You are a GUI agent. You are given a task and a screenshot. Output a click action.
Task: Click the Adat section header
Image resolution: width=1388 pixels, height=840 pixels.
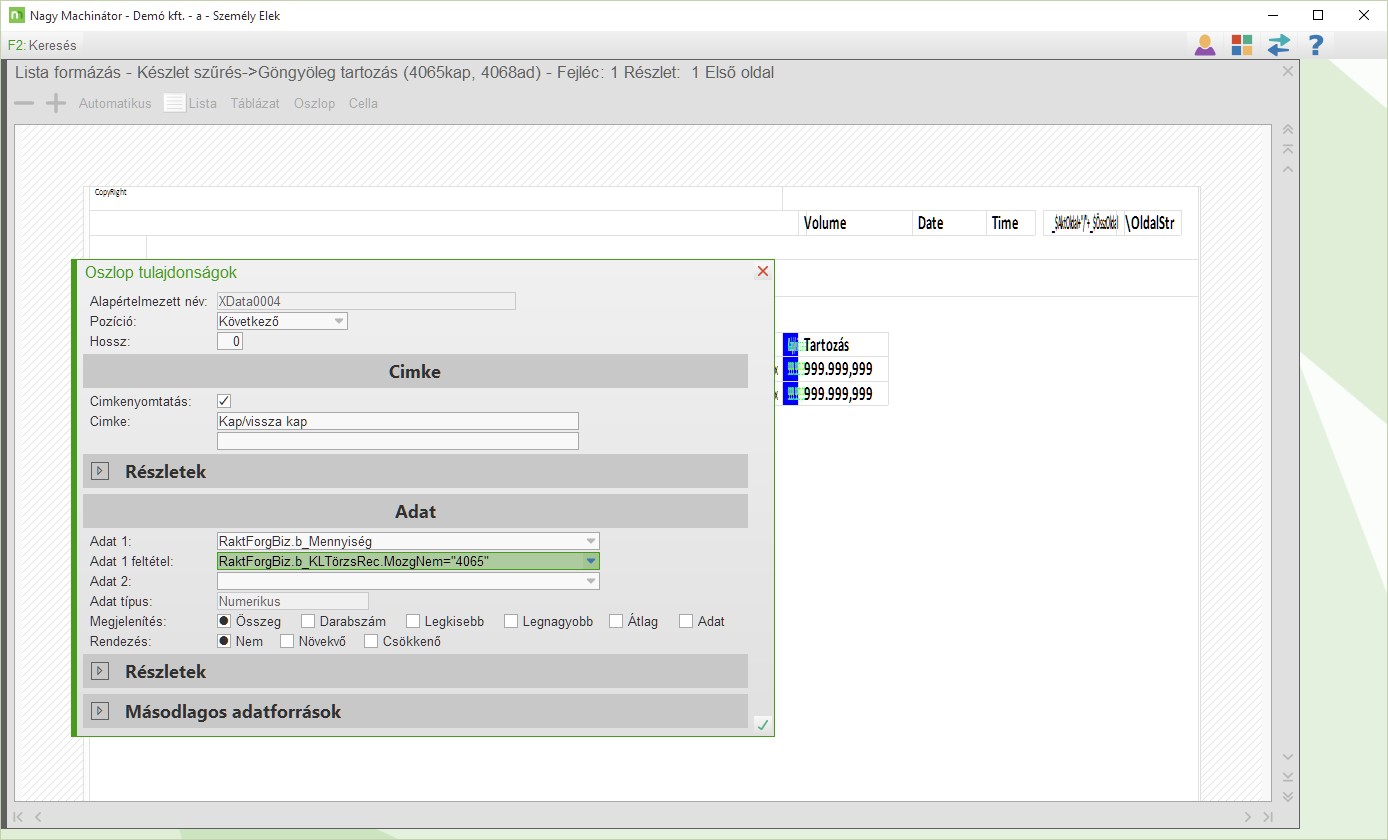415,511
